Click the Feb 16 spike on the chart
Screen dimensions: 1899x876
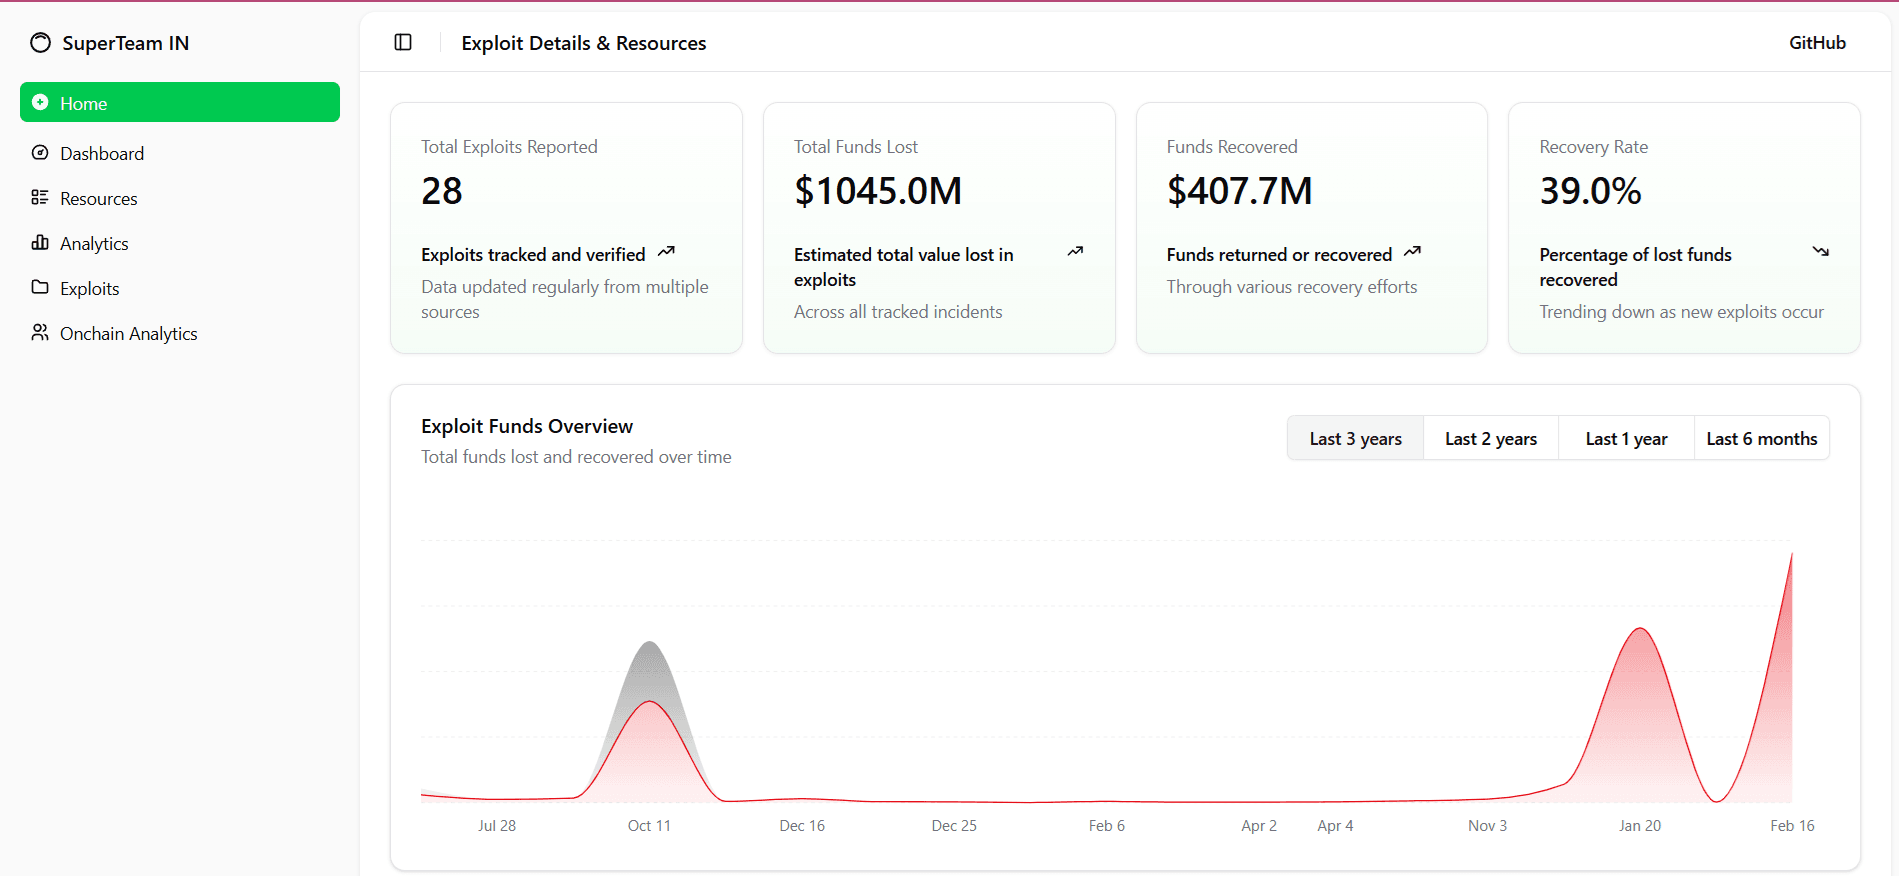1791,554
